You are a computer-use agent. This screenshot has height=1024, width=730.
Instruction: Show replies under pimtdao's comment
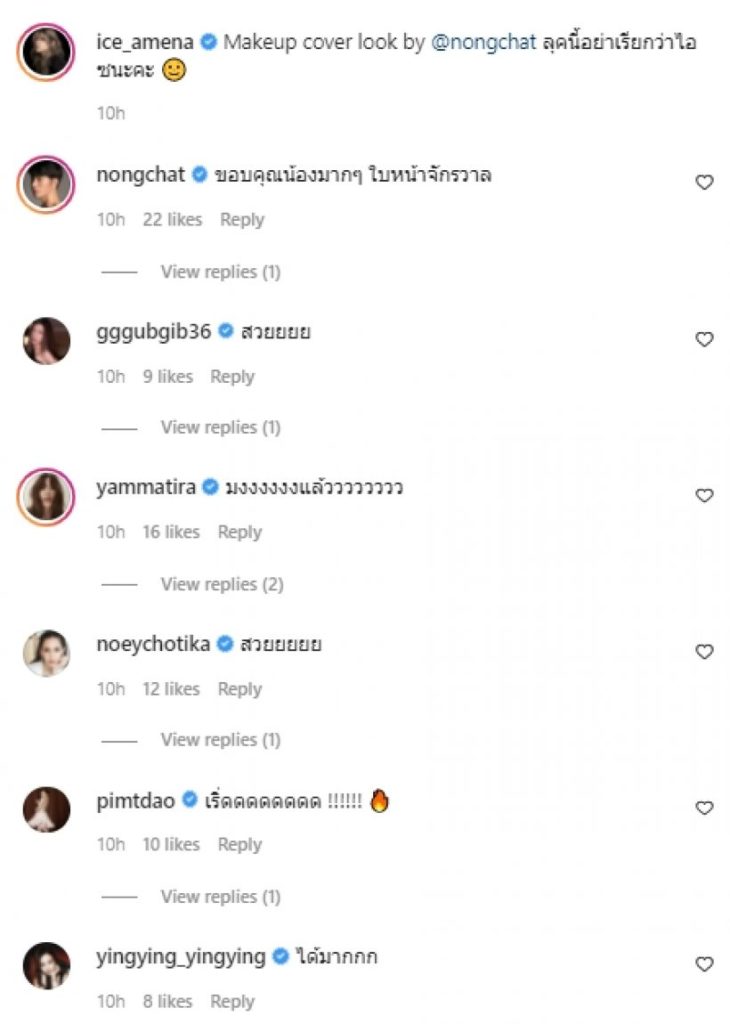point(220,897)
